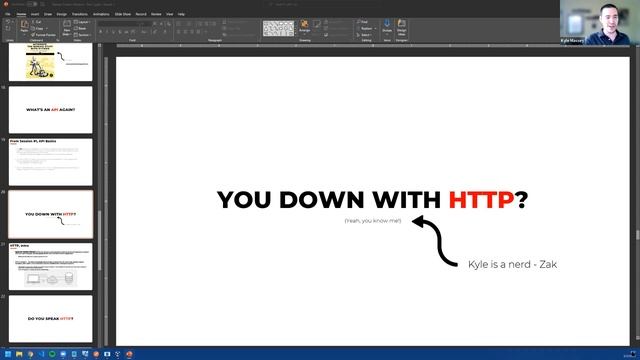The image size is (640, 360).
Task: Toggle Bold formatting in Font group
Action: pos(100,32)
